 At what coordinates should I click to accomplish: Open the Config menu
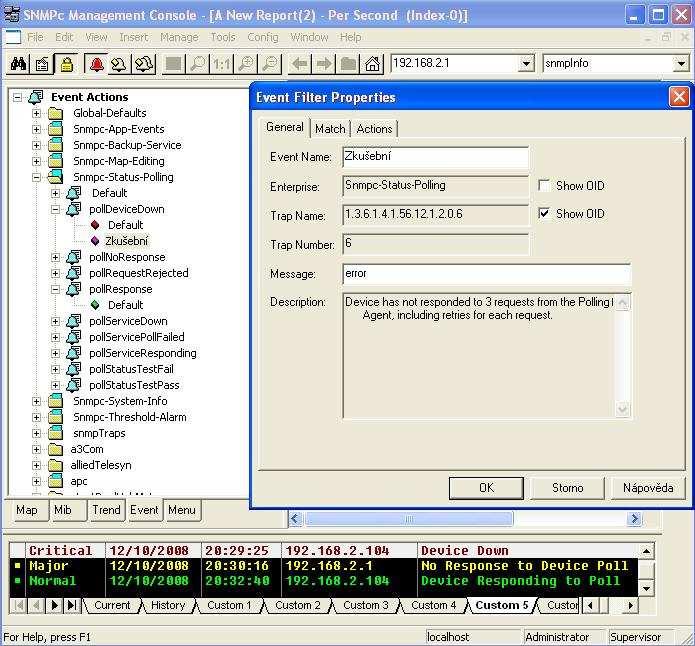263,37
